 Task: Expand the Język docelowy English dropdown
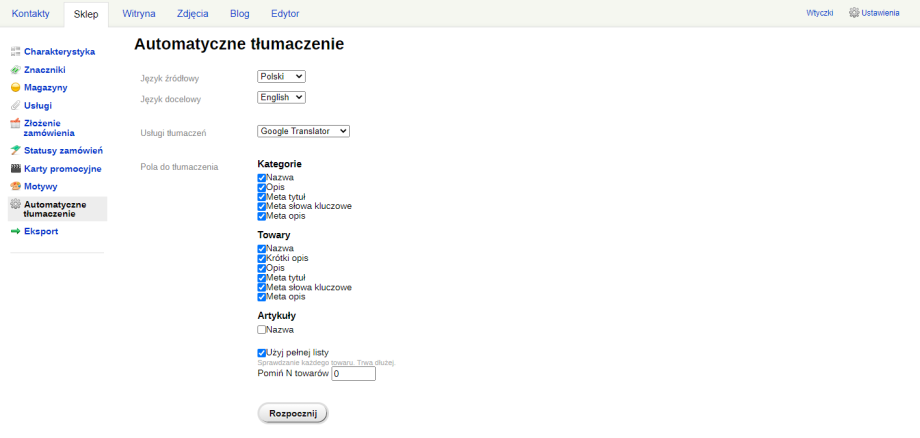point(282,97)
